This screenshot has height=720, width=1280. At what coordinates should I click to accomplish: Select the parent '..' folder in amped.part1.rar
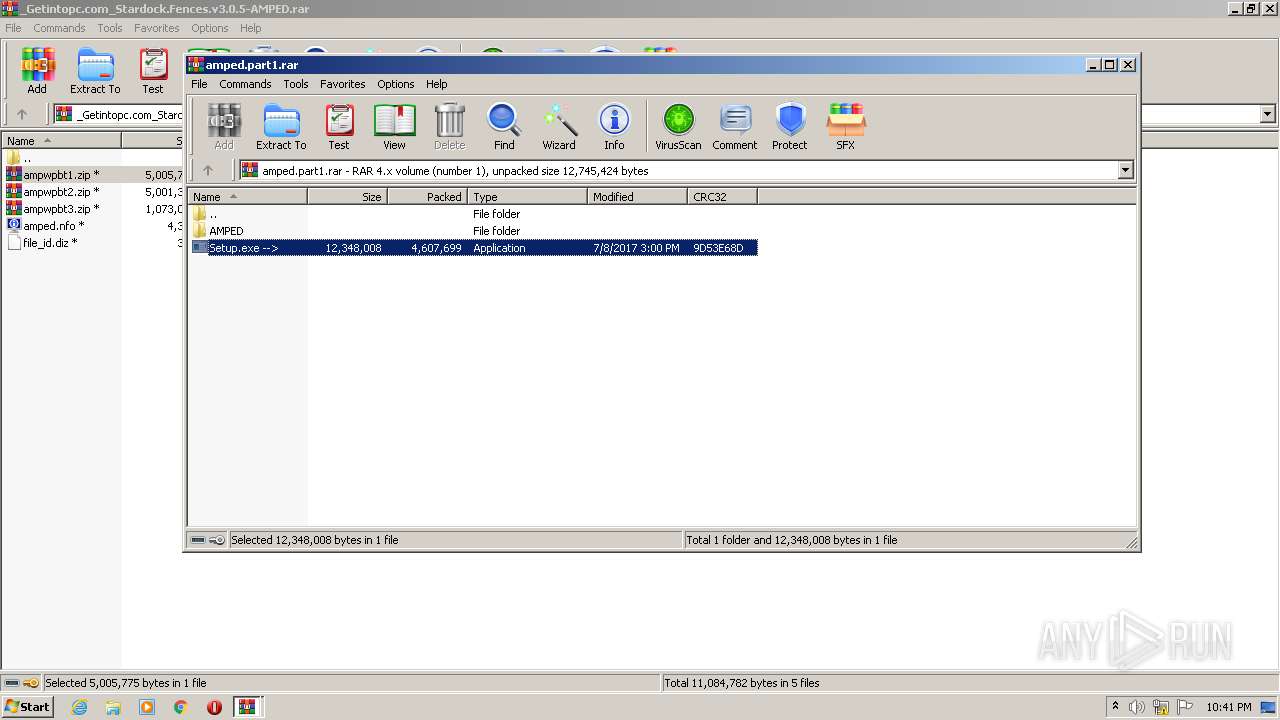click(473, 214)
